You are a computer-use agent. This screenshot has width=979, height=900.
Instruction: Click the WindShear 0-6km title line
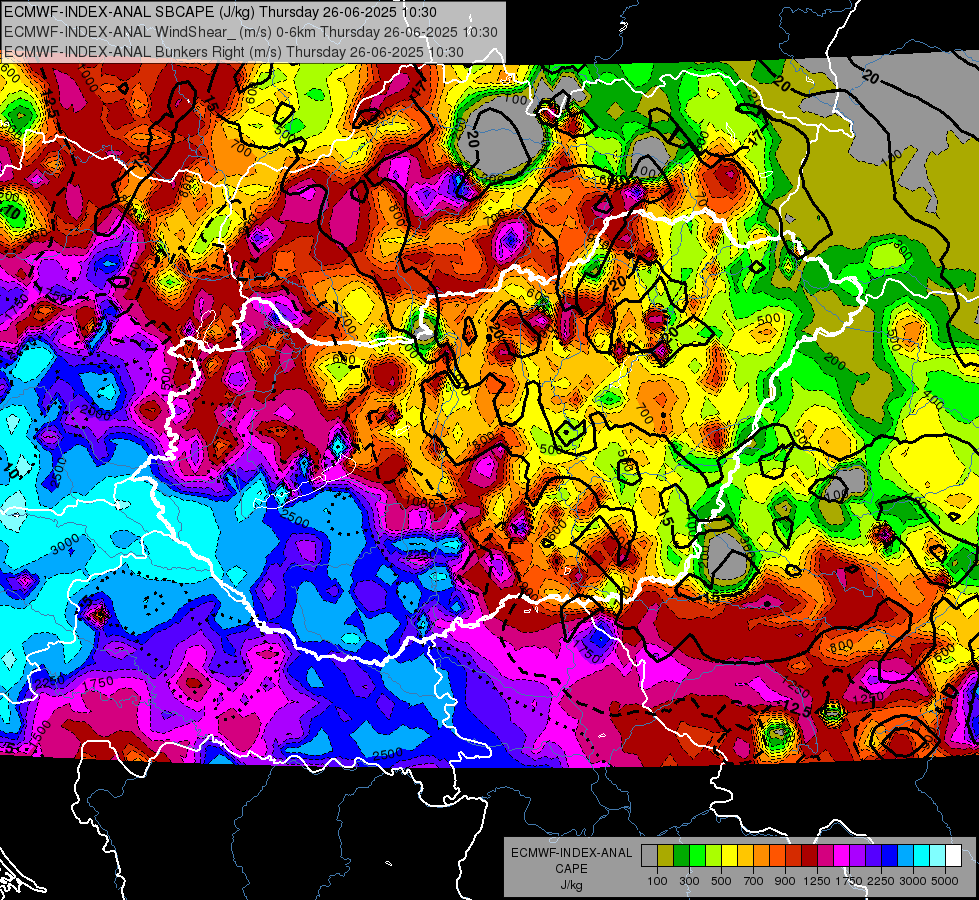pyautogui.click(x=251, y=32)
